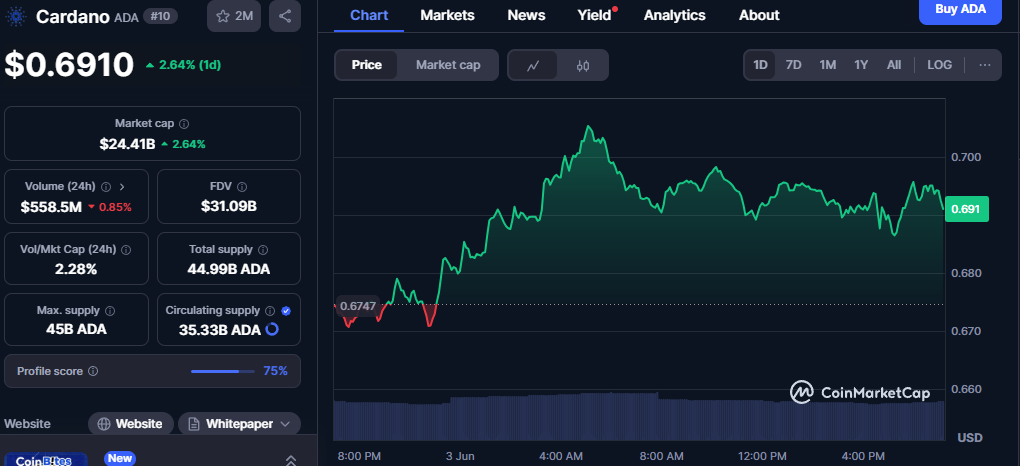Open the Website link button
This screenshot has width=1020, height=466.
pos(131,424)
